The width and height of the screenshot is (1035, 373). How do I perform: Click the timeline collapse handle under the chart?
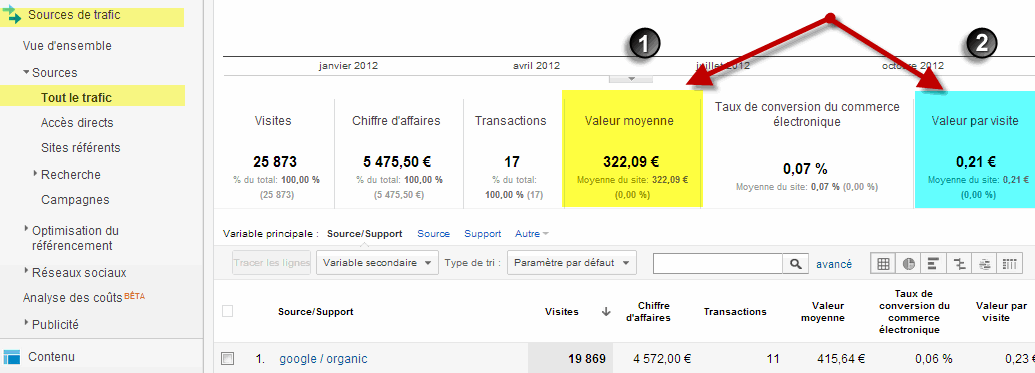pyautogui.click(x=630, y=79)
